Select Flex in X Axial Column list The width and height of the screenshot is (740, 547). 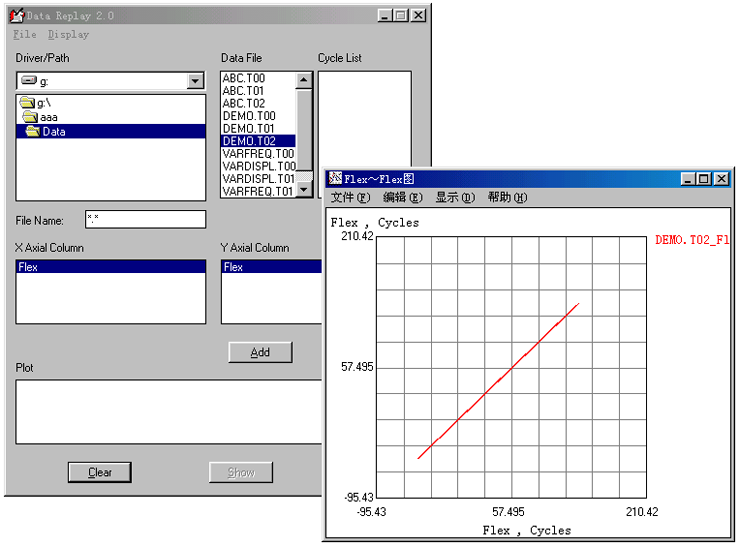(x=111, y=267)
